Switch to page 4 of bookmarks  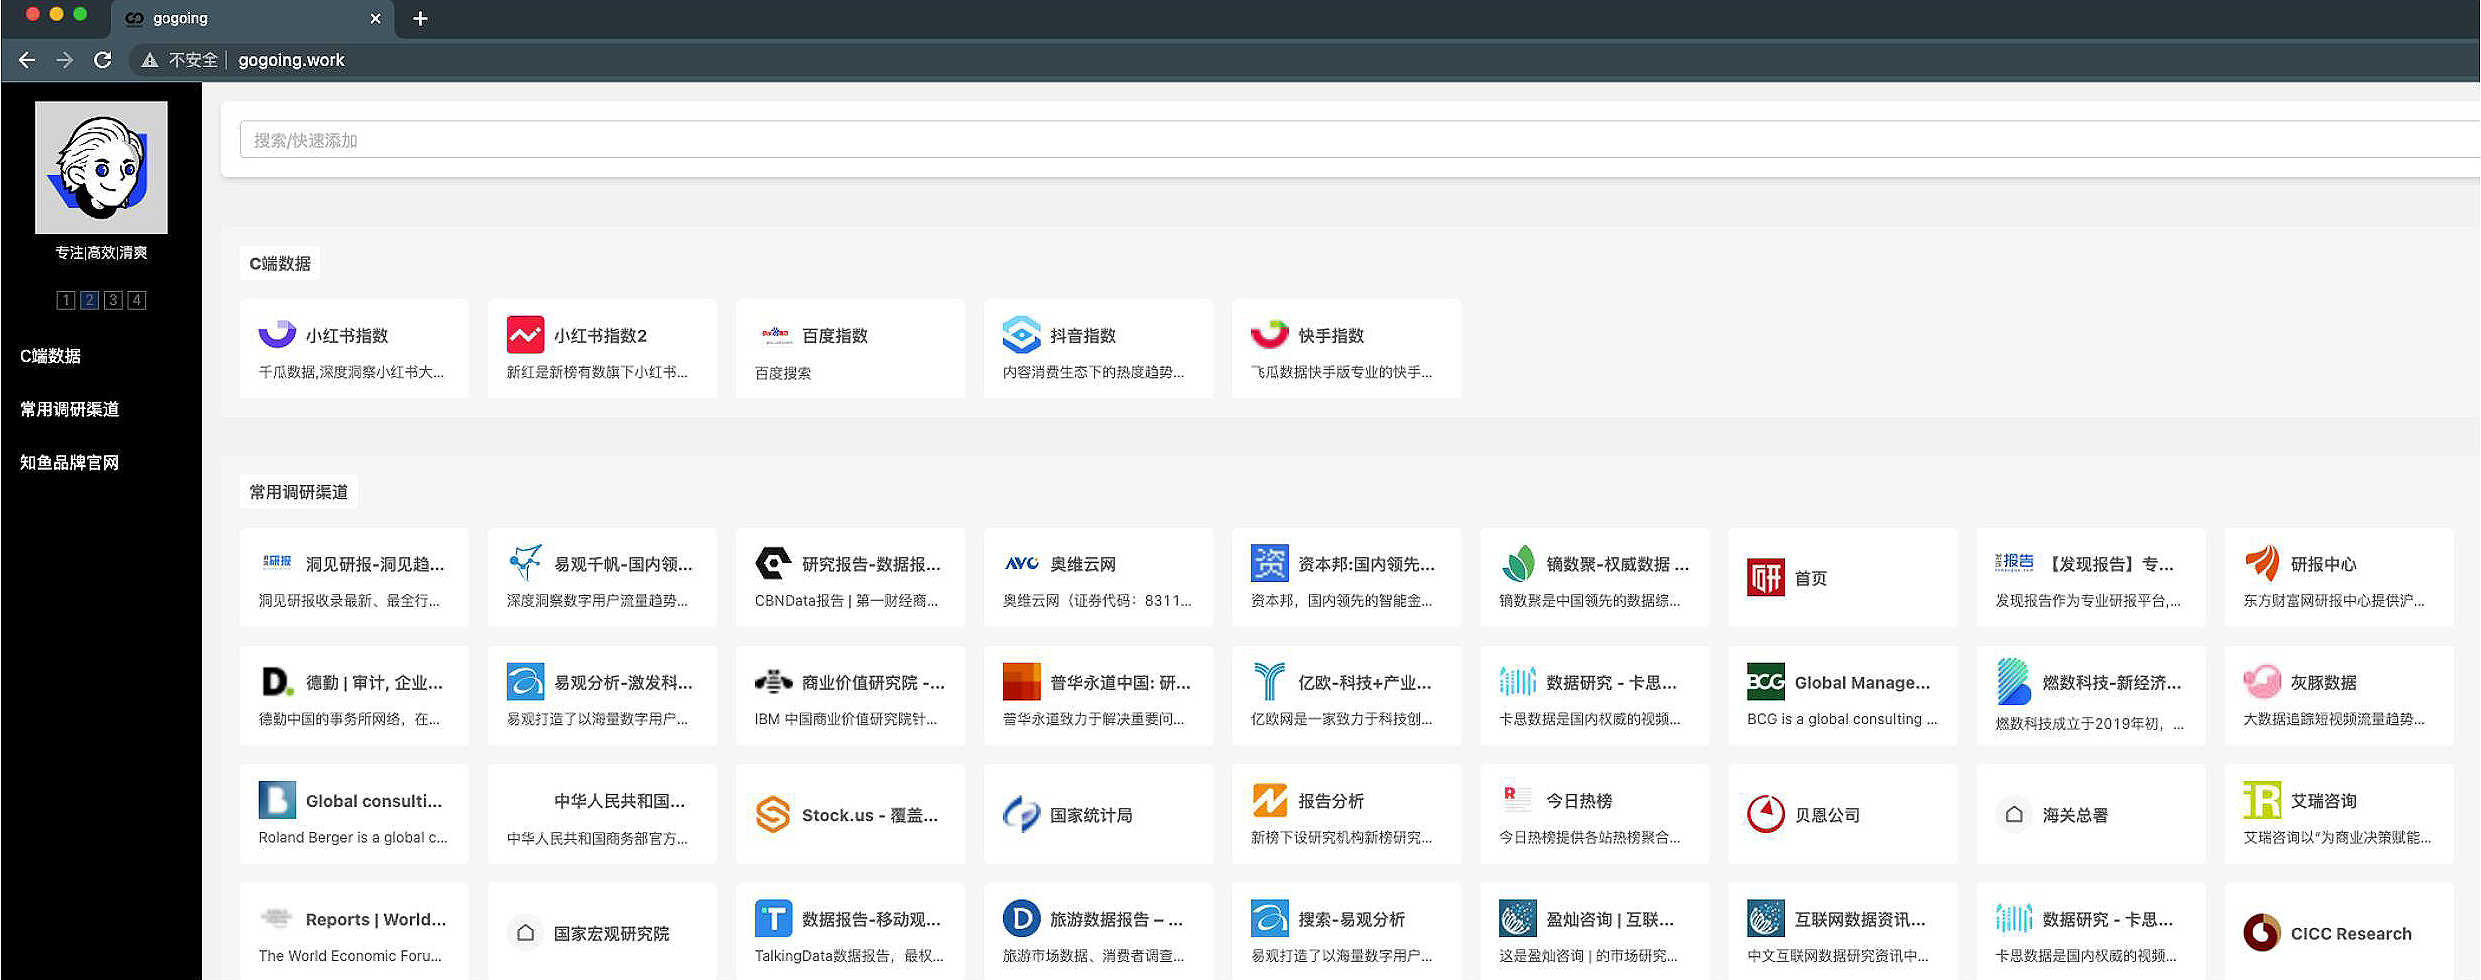pyautogui.click(x=136, y=299)
